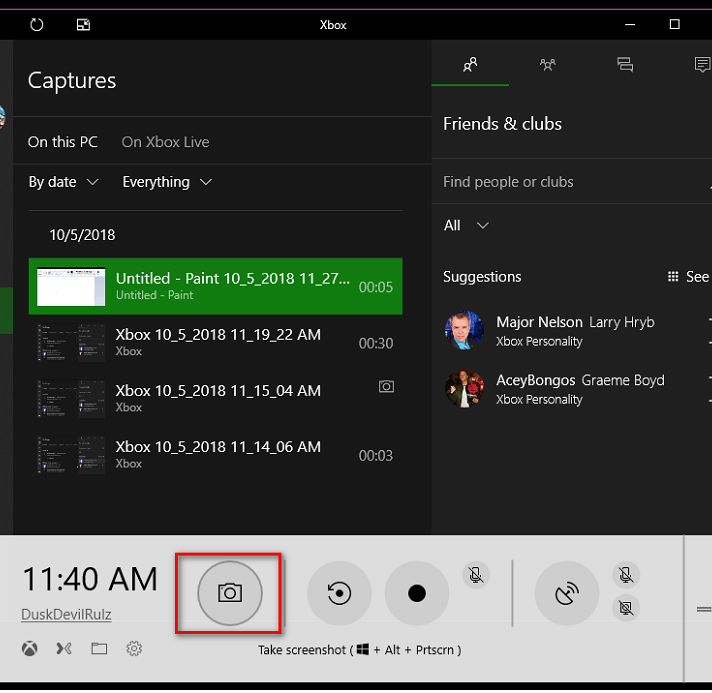Open the Parties tab icon
712x693 pixels.
coord(548,64)
